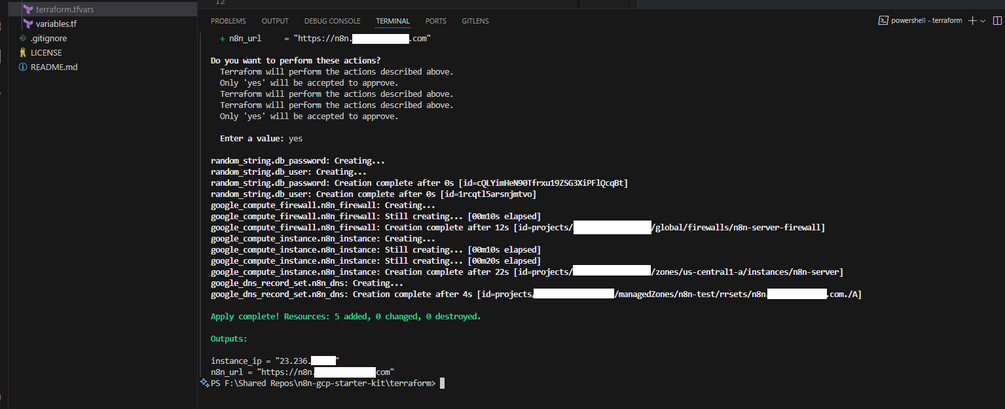Click the final n8n_url output line
Screen dimensions: 1005x409
tap(303, 372)
